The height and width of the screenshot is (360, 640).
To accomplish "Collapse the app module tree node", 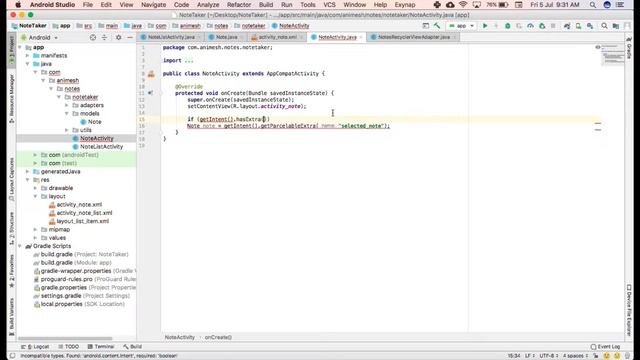I will tap(20, 47).
